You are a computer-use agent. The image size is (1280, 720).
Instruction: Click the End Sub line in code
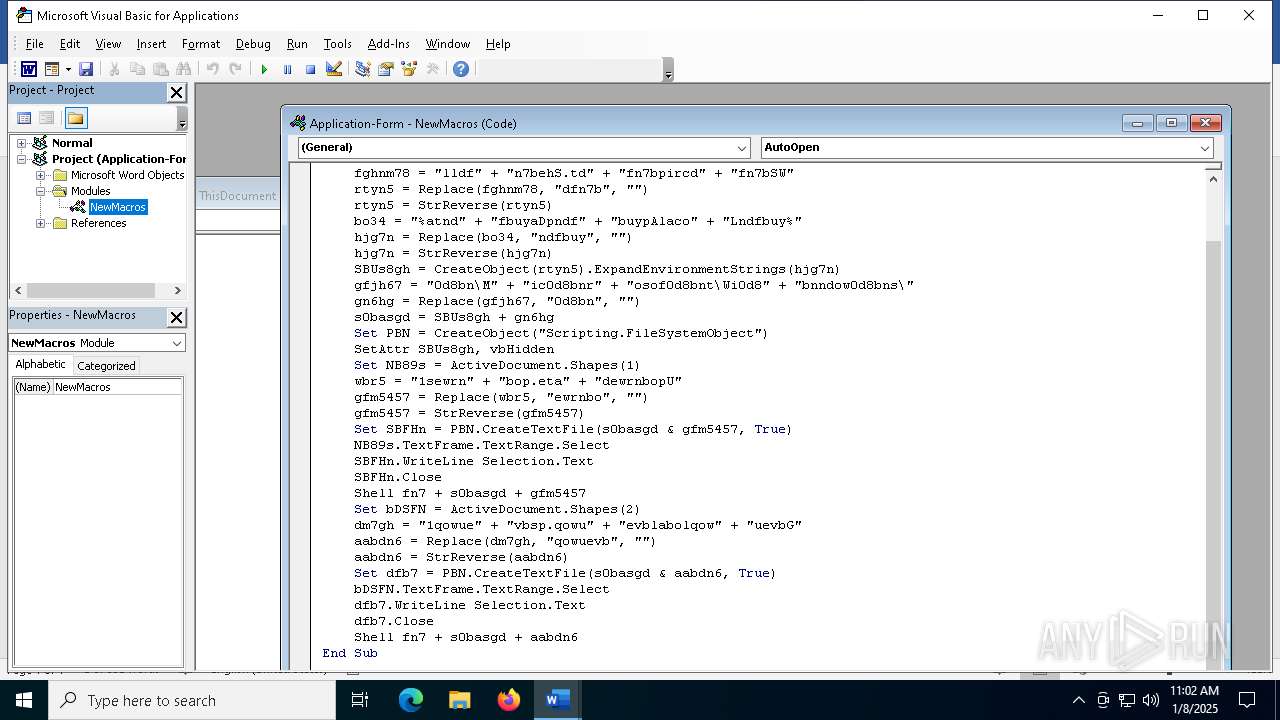tap(350, 653)
